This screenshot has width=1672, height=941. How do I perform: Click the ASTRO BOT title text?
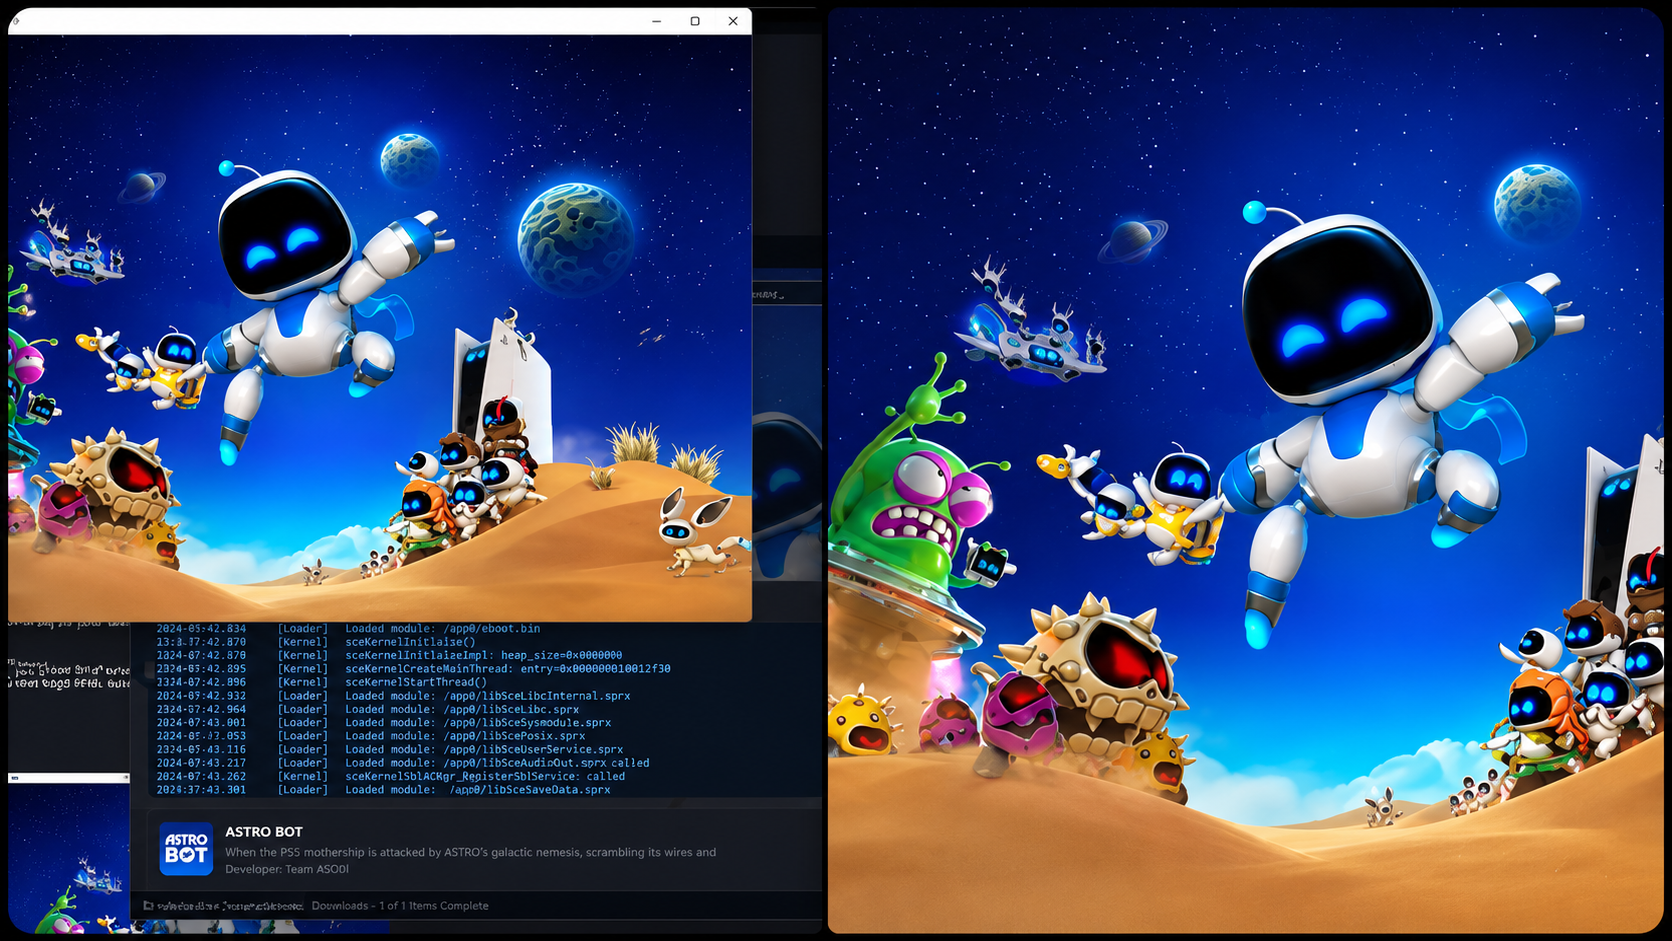[264, 832]
